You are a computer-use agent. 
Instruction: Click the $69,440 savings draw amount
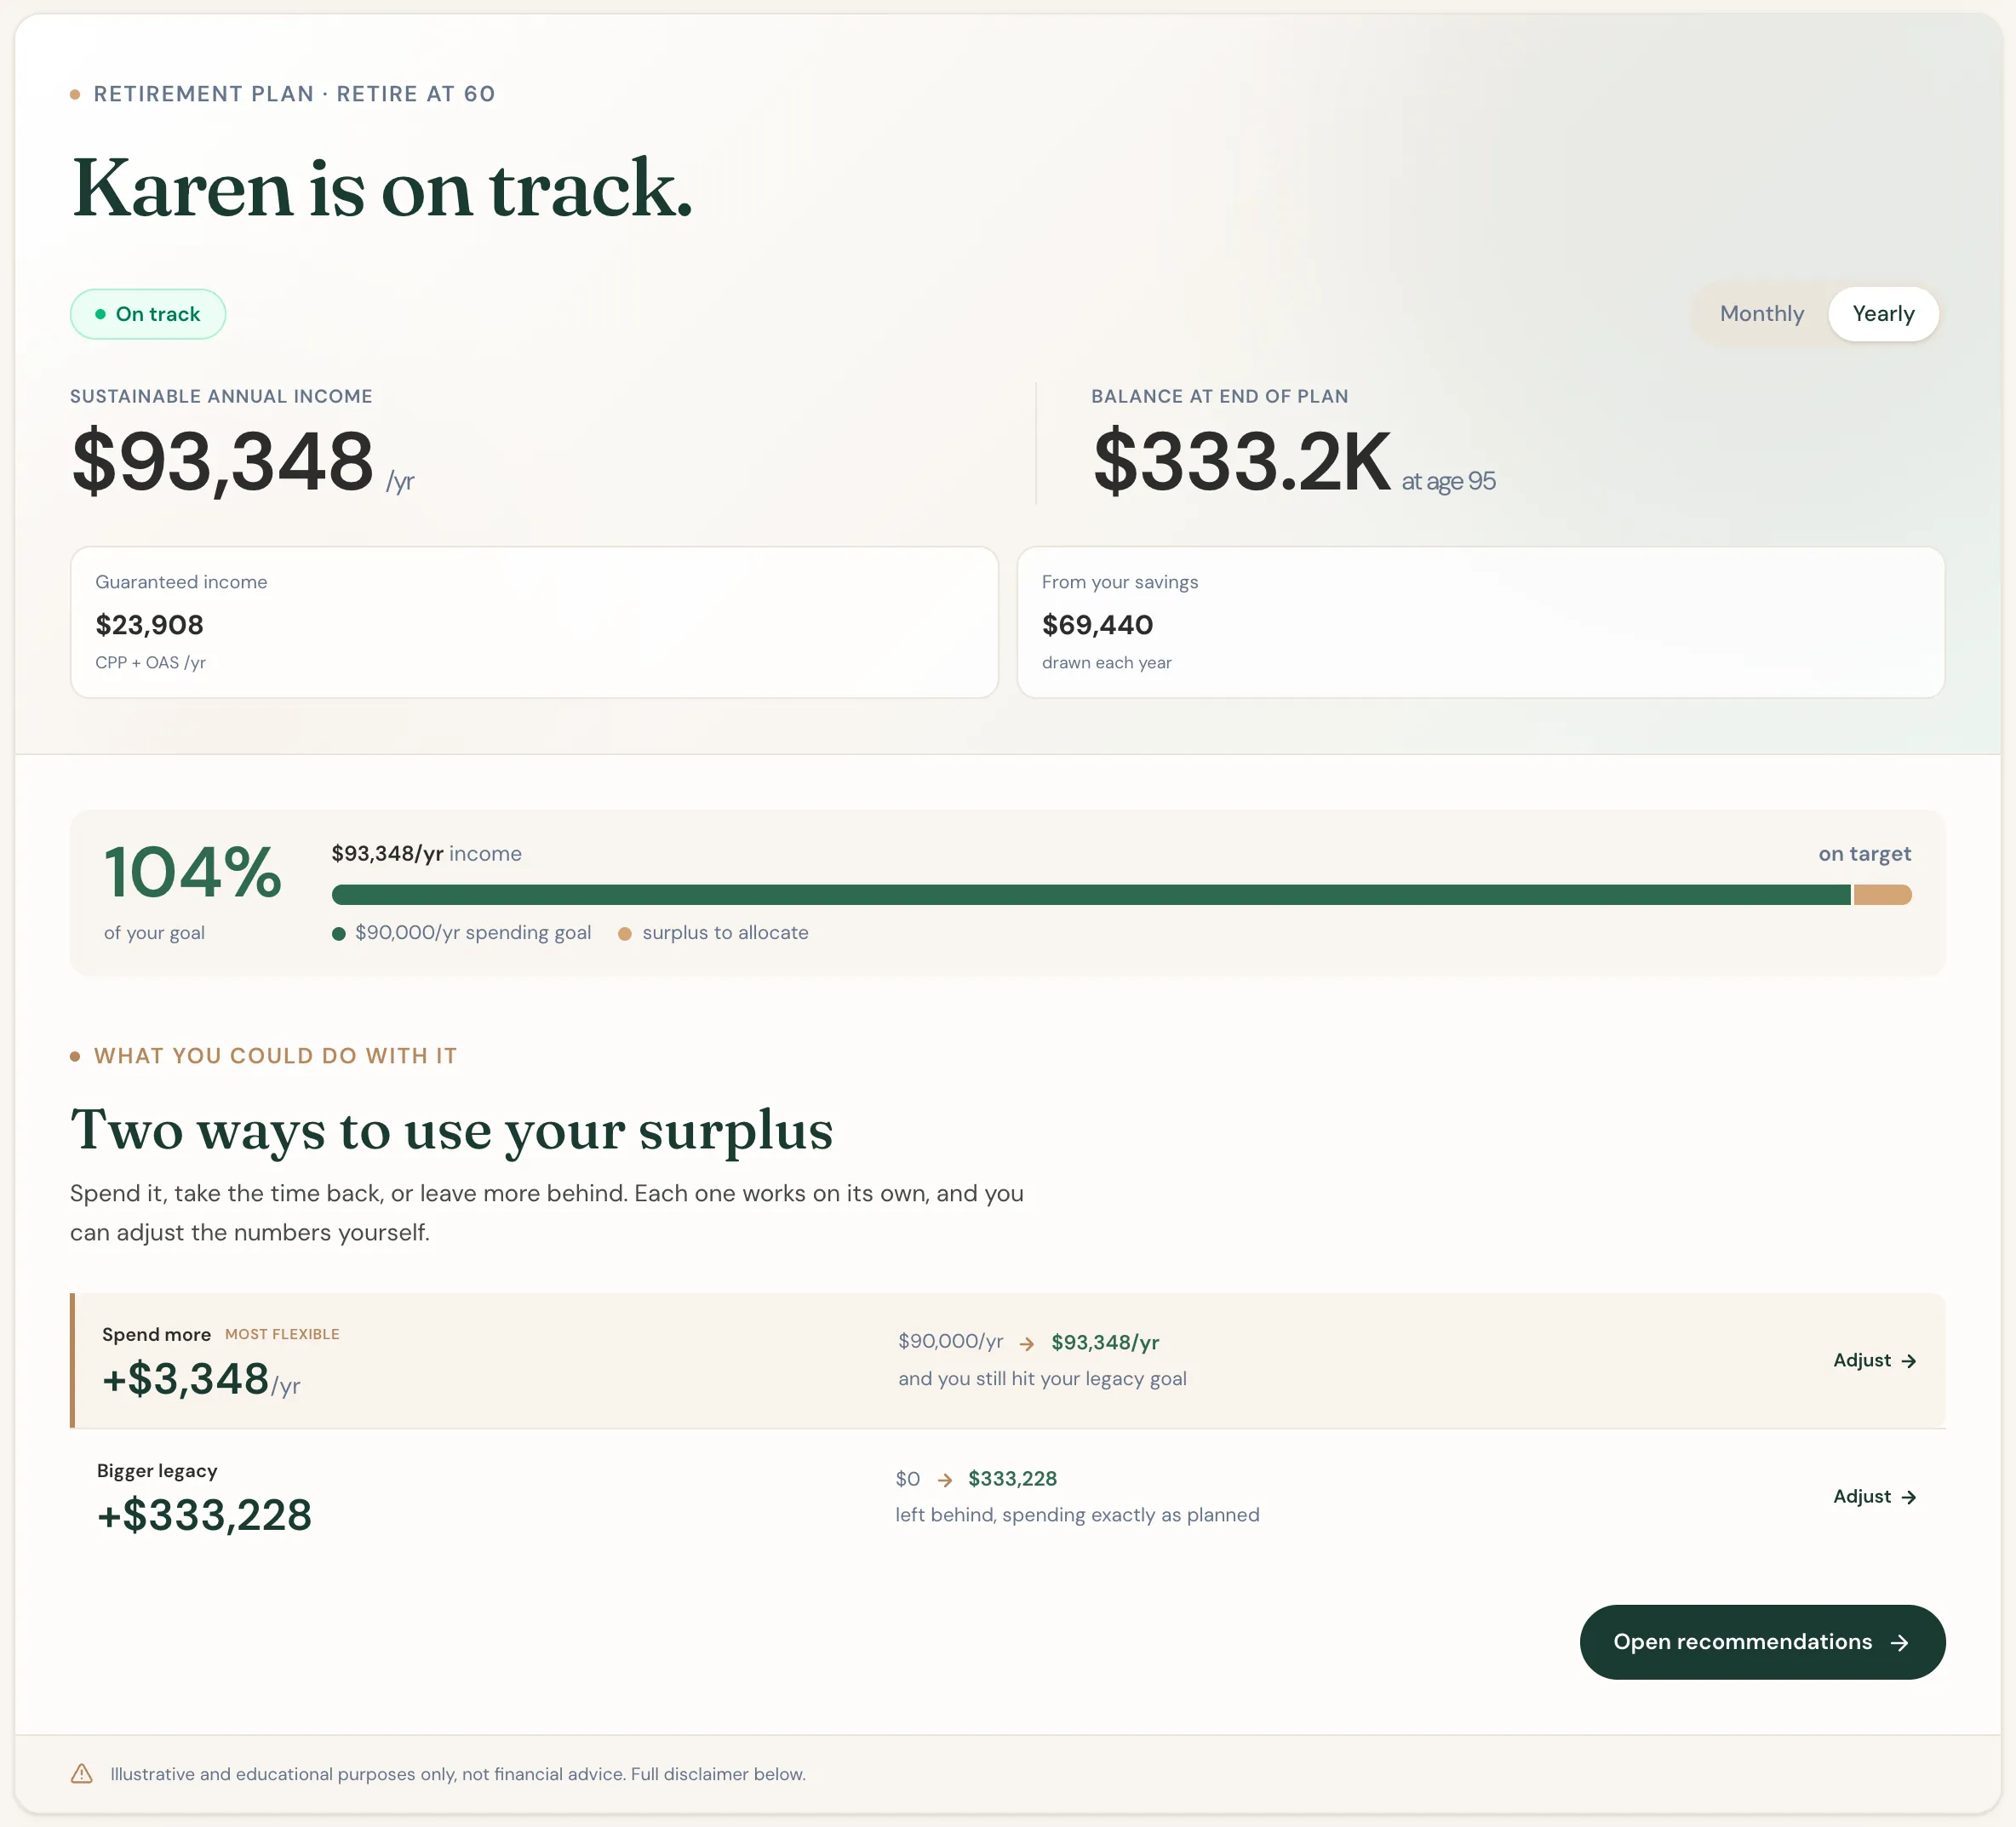click(x=1097, y=625)
